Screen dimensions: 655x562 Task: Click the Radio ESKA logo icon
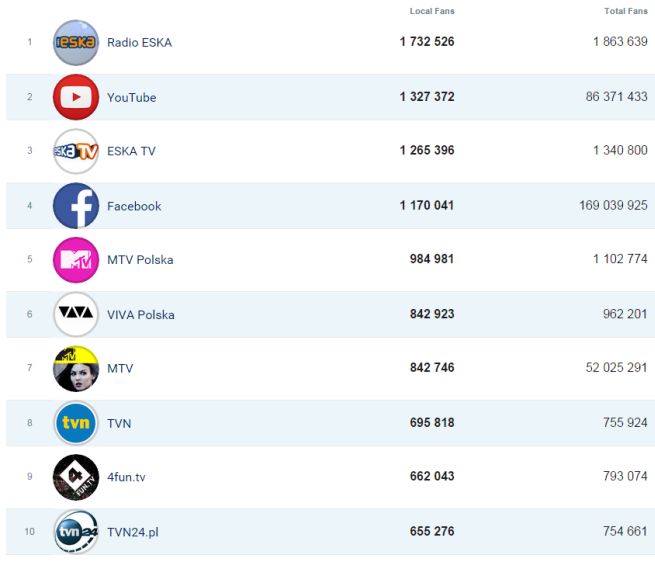(x=76, y=43)
